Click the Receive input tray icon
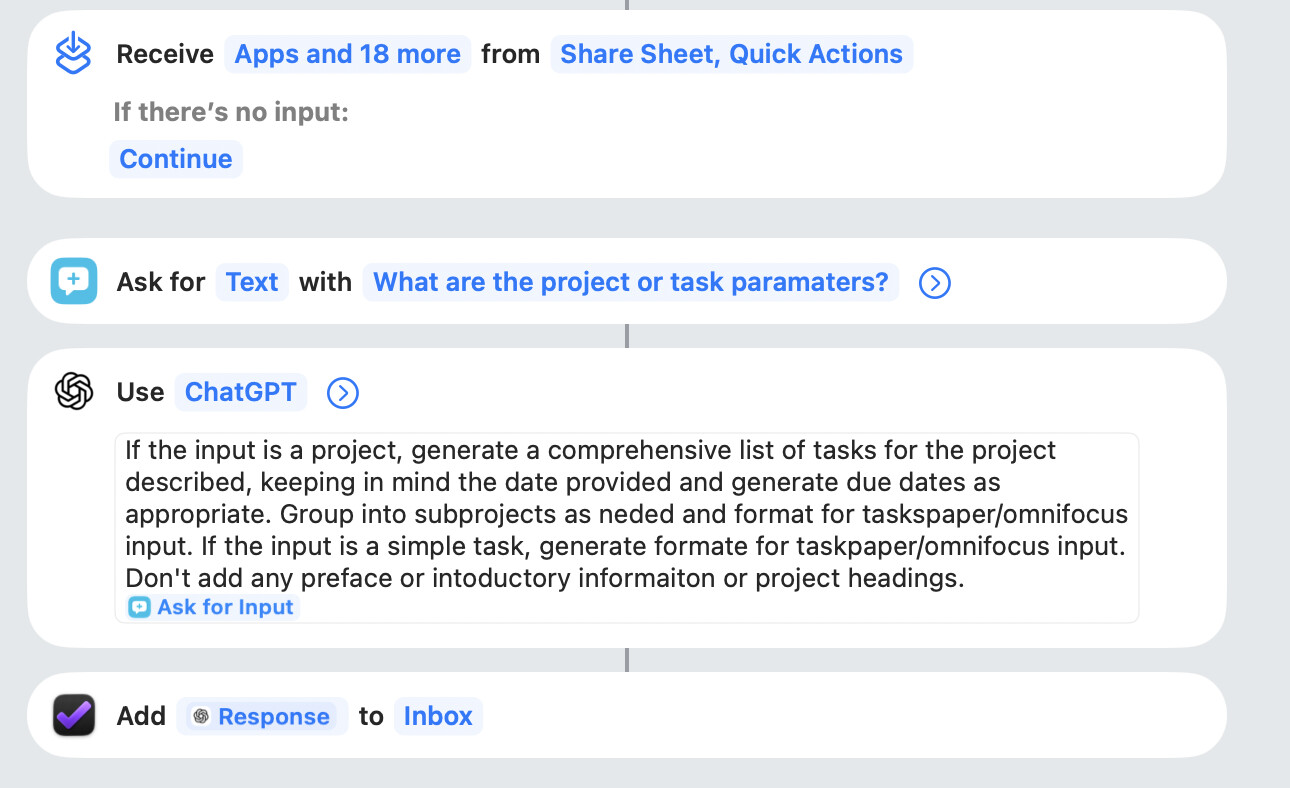Image resolution: width=1290 pixels, height=788 pixels. (x=74, y=53)
